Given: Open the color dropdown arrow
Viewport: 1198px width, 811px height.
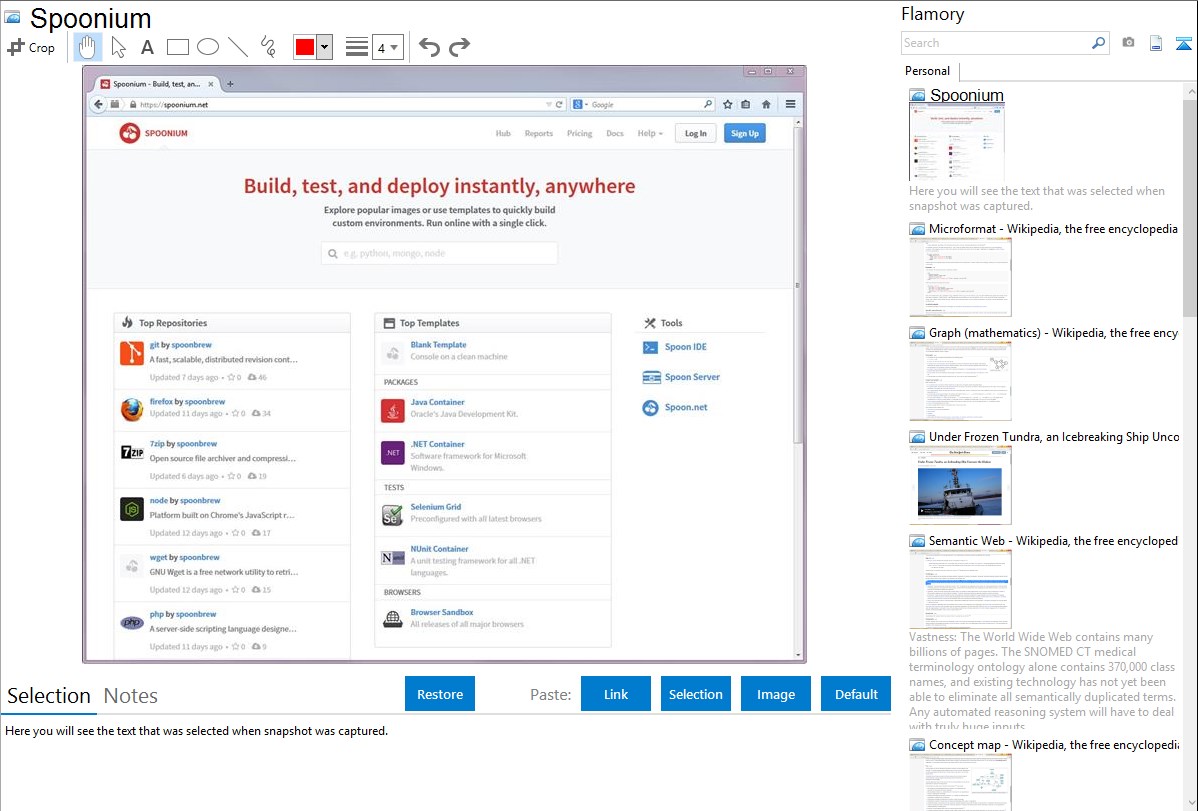Looking at the screenshot, I should coord(324,47).
